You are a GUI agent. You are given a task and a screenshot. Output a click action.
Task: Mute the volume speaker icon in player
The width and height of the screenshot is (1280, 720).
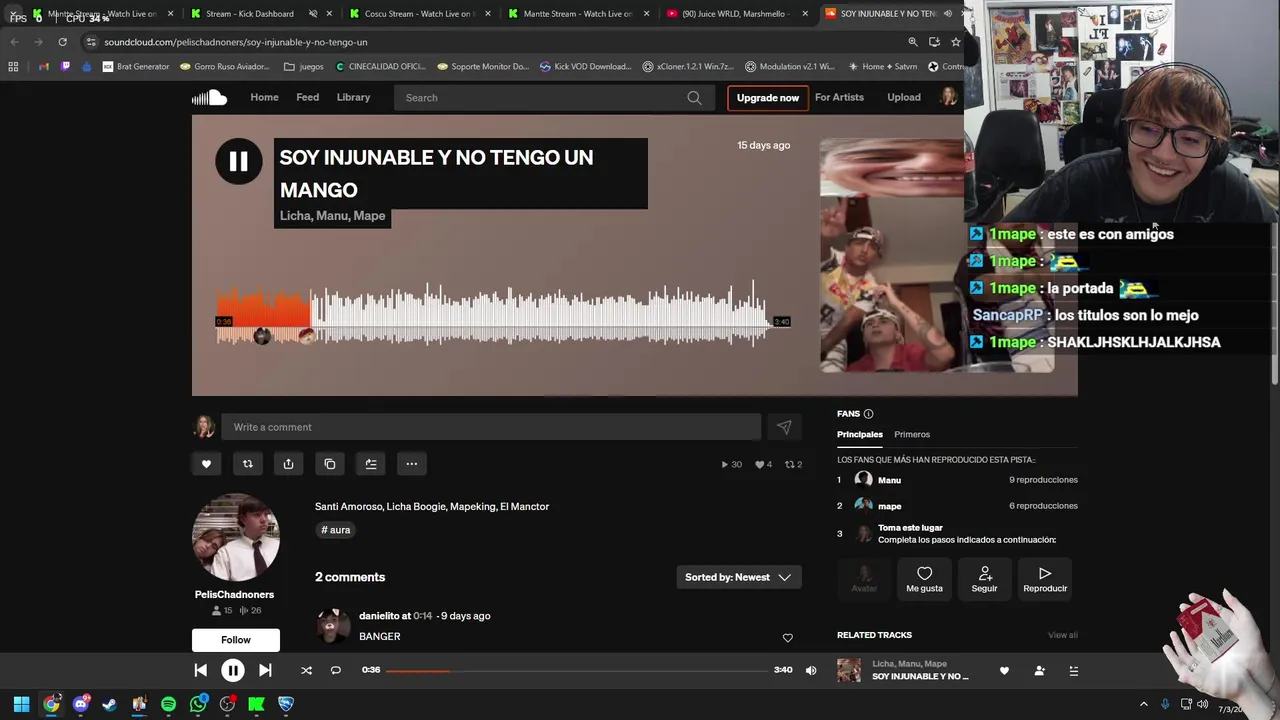pyautogui.click(x=811, y=670)
